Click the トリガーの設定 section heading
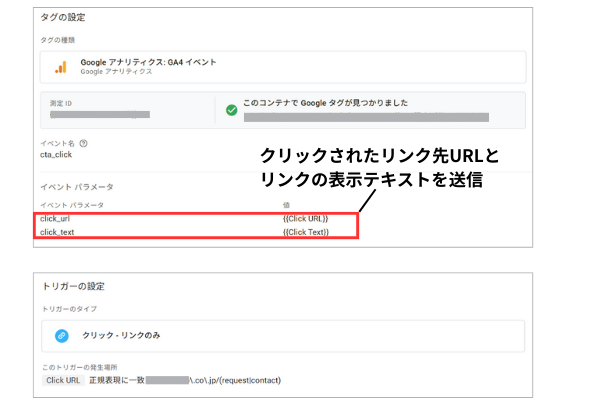The height and width of the screenshot is (405, 600). (66, 286)
